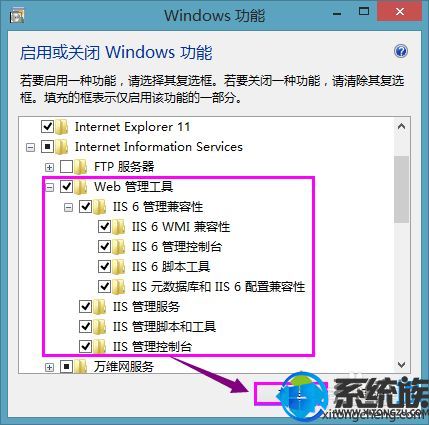Viewport: 429px width, 425px height.
Task: Select the IIS 管理脚本和工具 item label
Action: 164,327
